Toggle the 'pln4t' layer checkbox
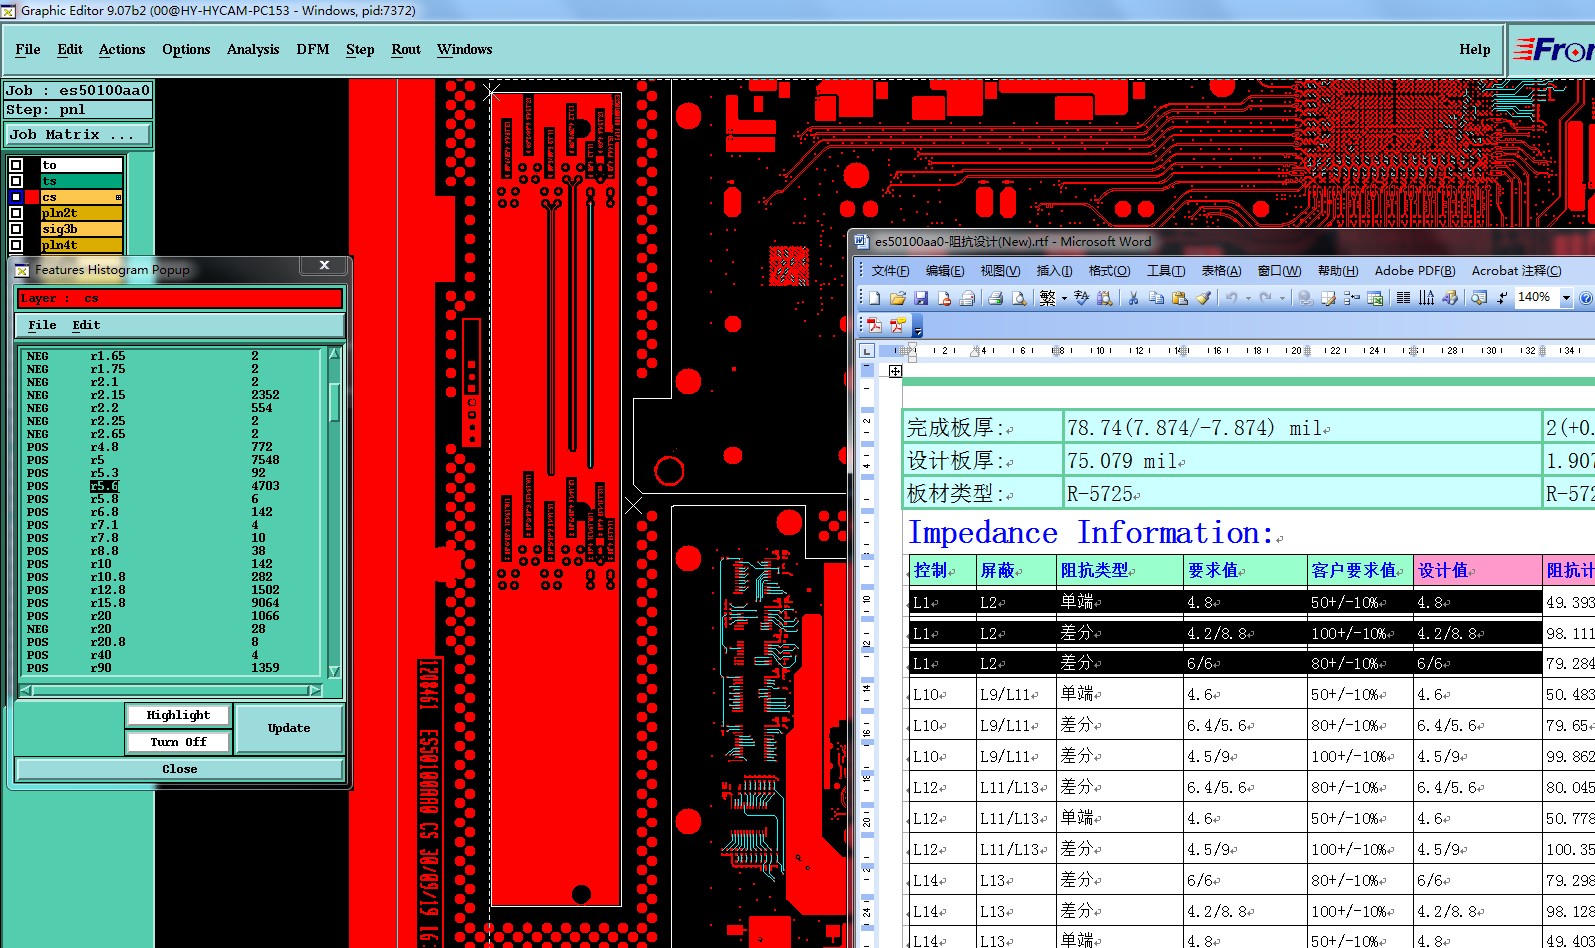The height and width of the screenshot is (948, 1595). [x=16, y=245]
